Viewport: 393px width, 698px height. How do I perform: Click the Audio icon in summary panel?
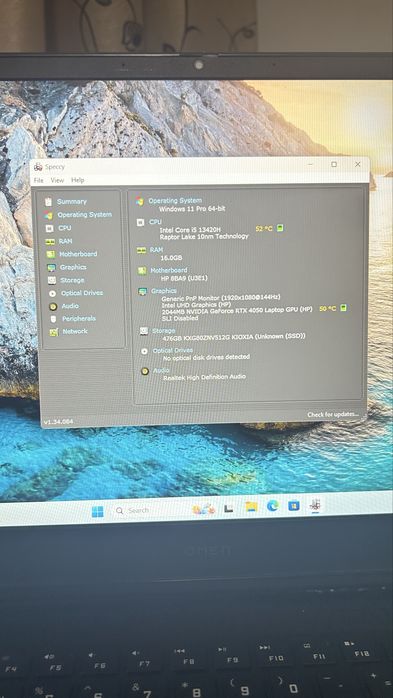tap(145, 371)
